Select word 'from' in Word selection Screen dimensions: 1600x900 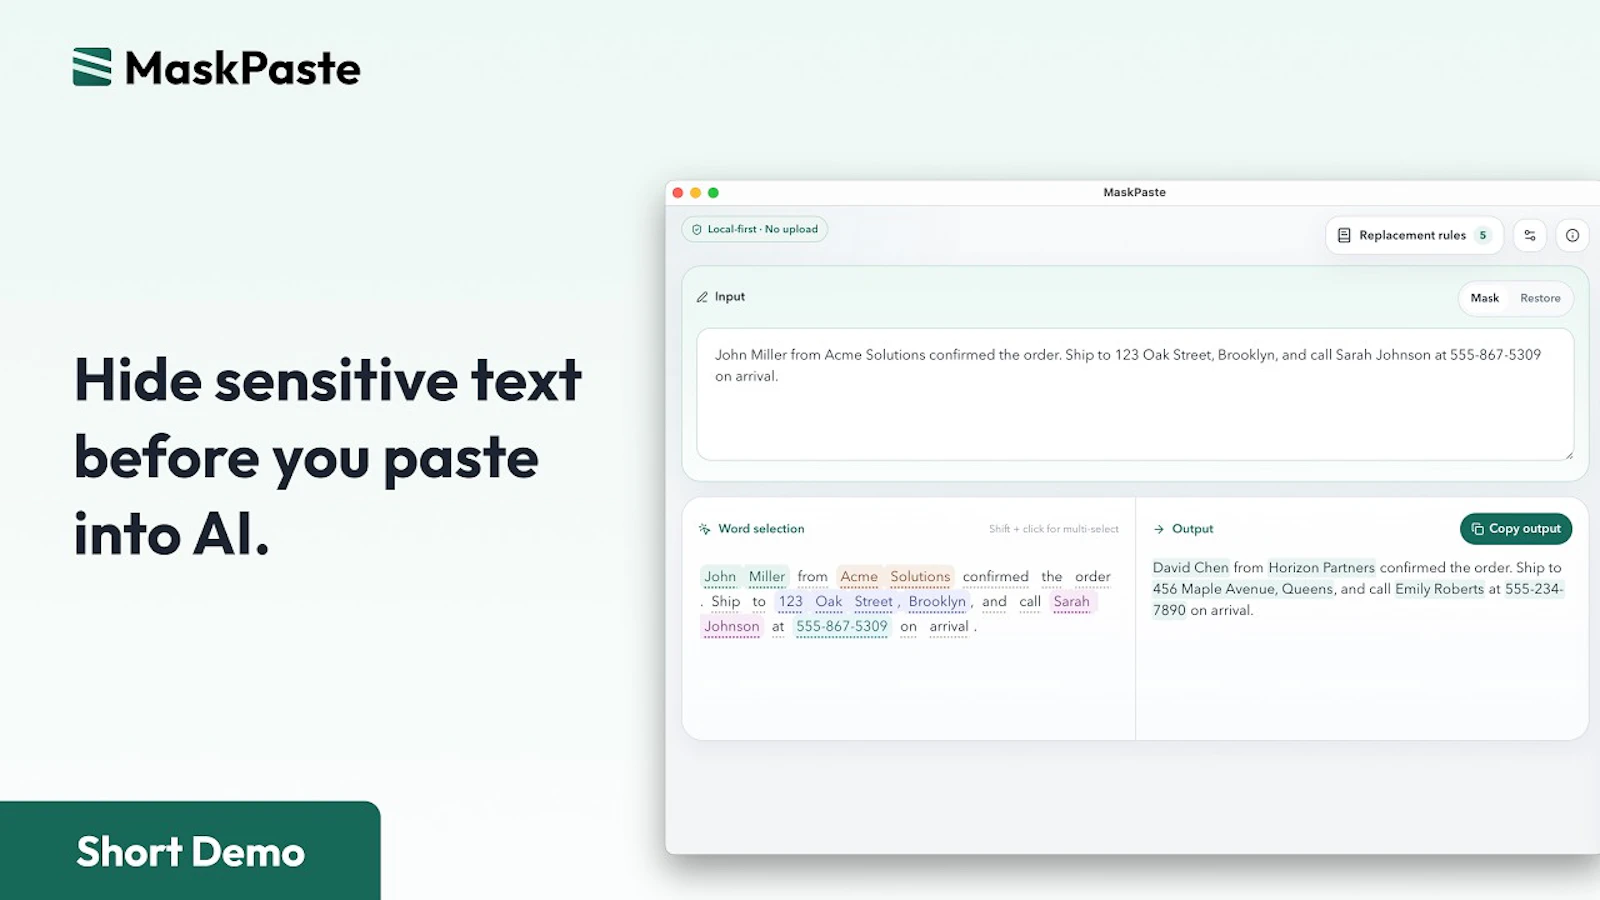812,577
